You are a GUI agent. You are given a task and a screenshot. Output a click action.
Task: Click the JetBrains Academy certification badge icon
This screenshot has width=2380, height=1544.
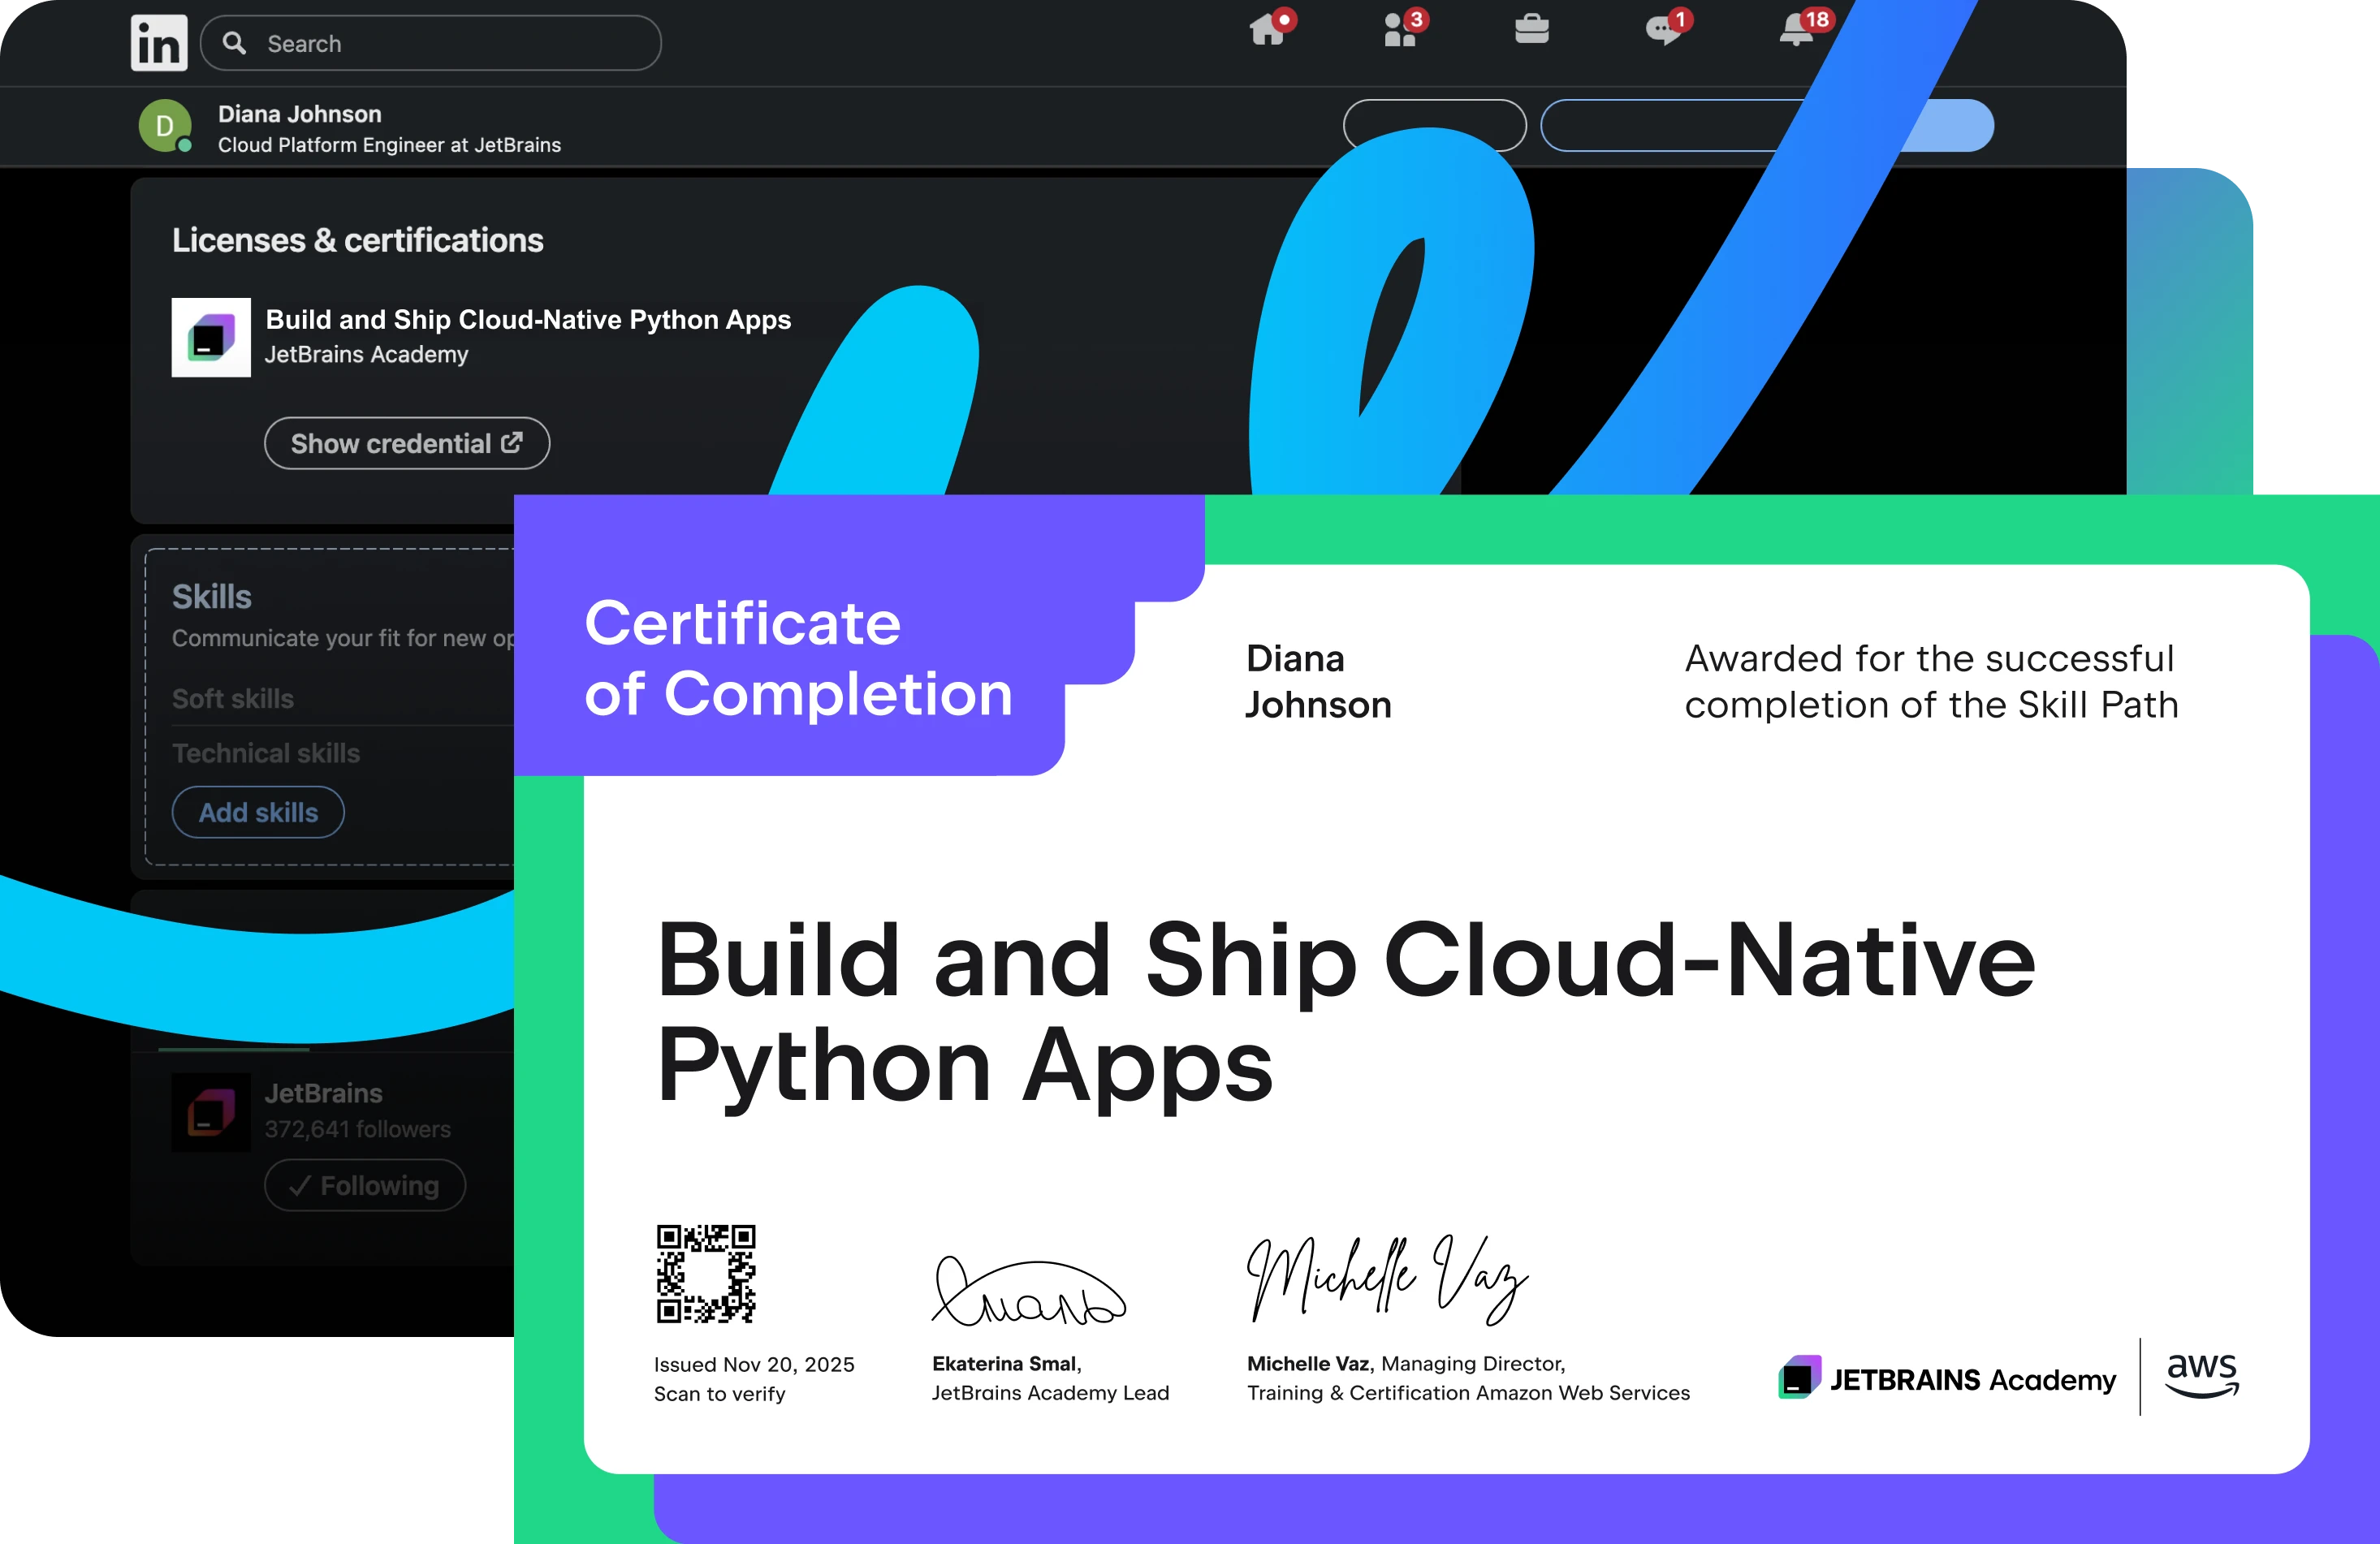tap(210, 339)
